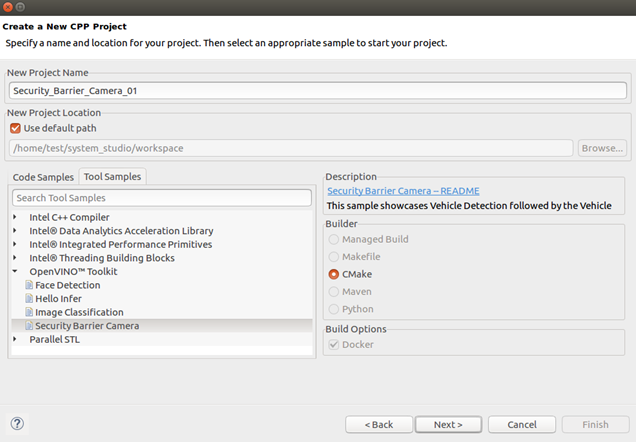Select the Intel C++ Compiler category label
This screenshot has width=636, height=442.
[x=69, y=217]
